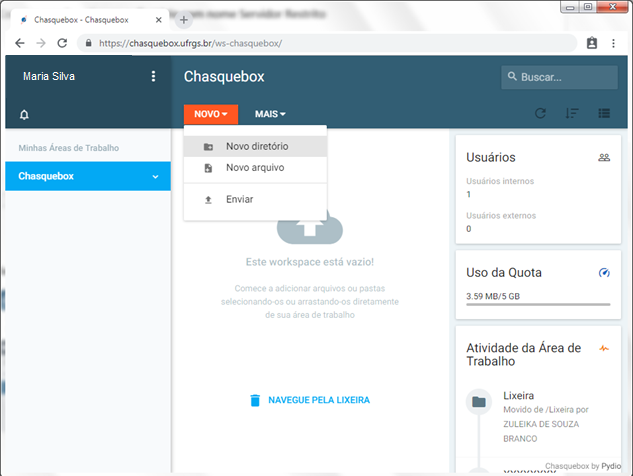Click the upload arrow icon beside Enviar
Image resolution: width=633 pixels, height=476 pixels.
point(208,199)
